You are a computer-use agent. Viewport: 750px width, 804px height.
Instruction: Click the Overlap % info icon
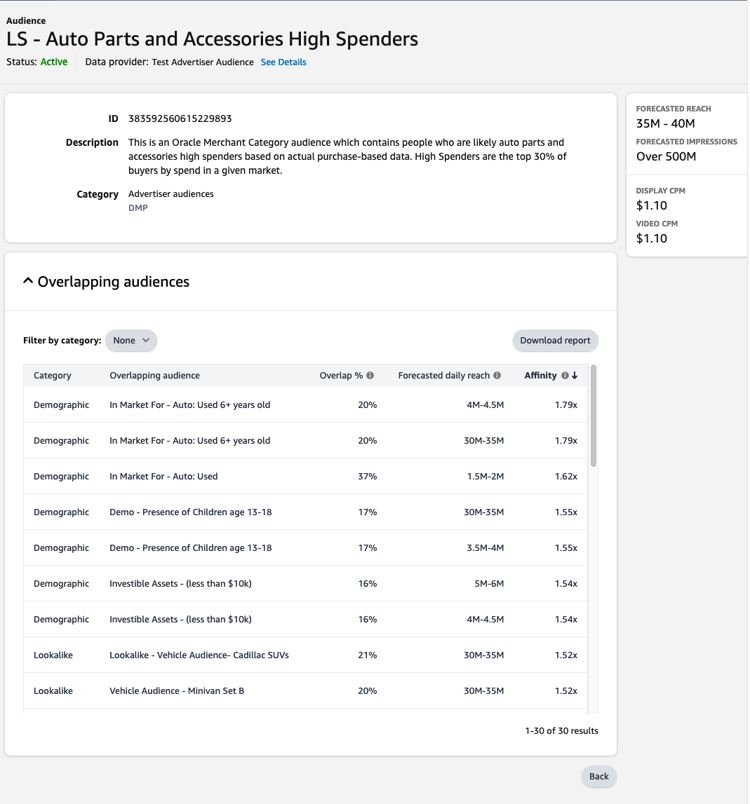[370, 376]
